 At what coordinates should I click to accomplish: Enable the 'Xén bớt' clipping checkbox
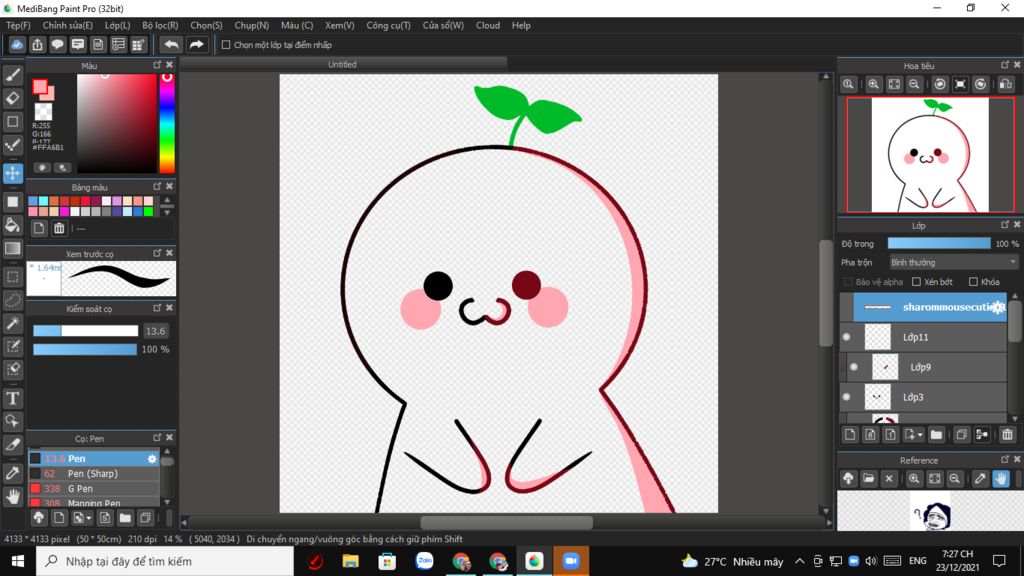point(916,281)
